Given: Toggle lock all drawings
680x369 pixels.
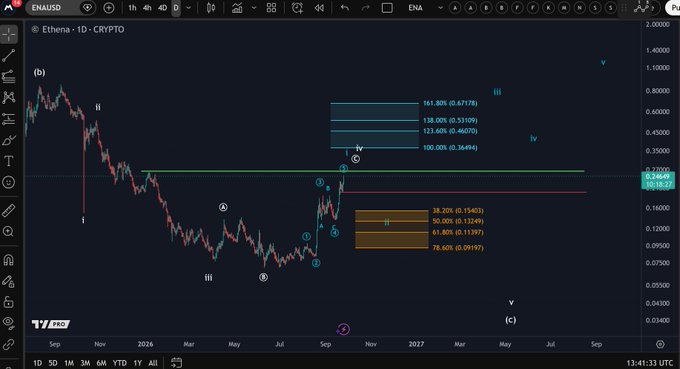Looking at the screenshot, I should (9, 302).
